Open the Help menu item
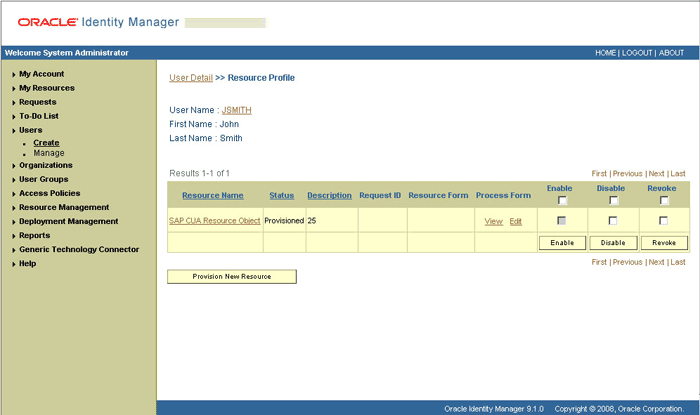This screenshot has width=700, height=415. point(27,263)
